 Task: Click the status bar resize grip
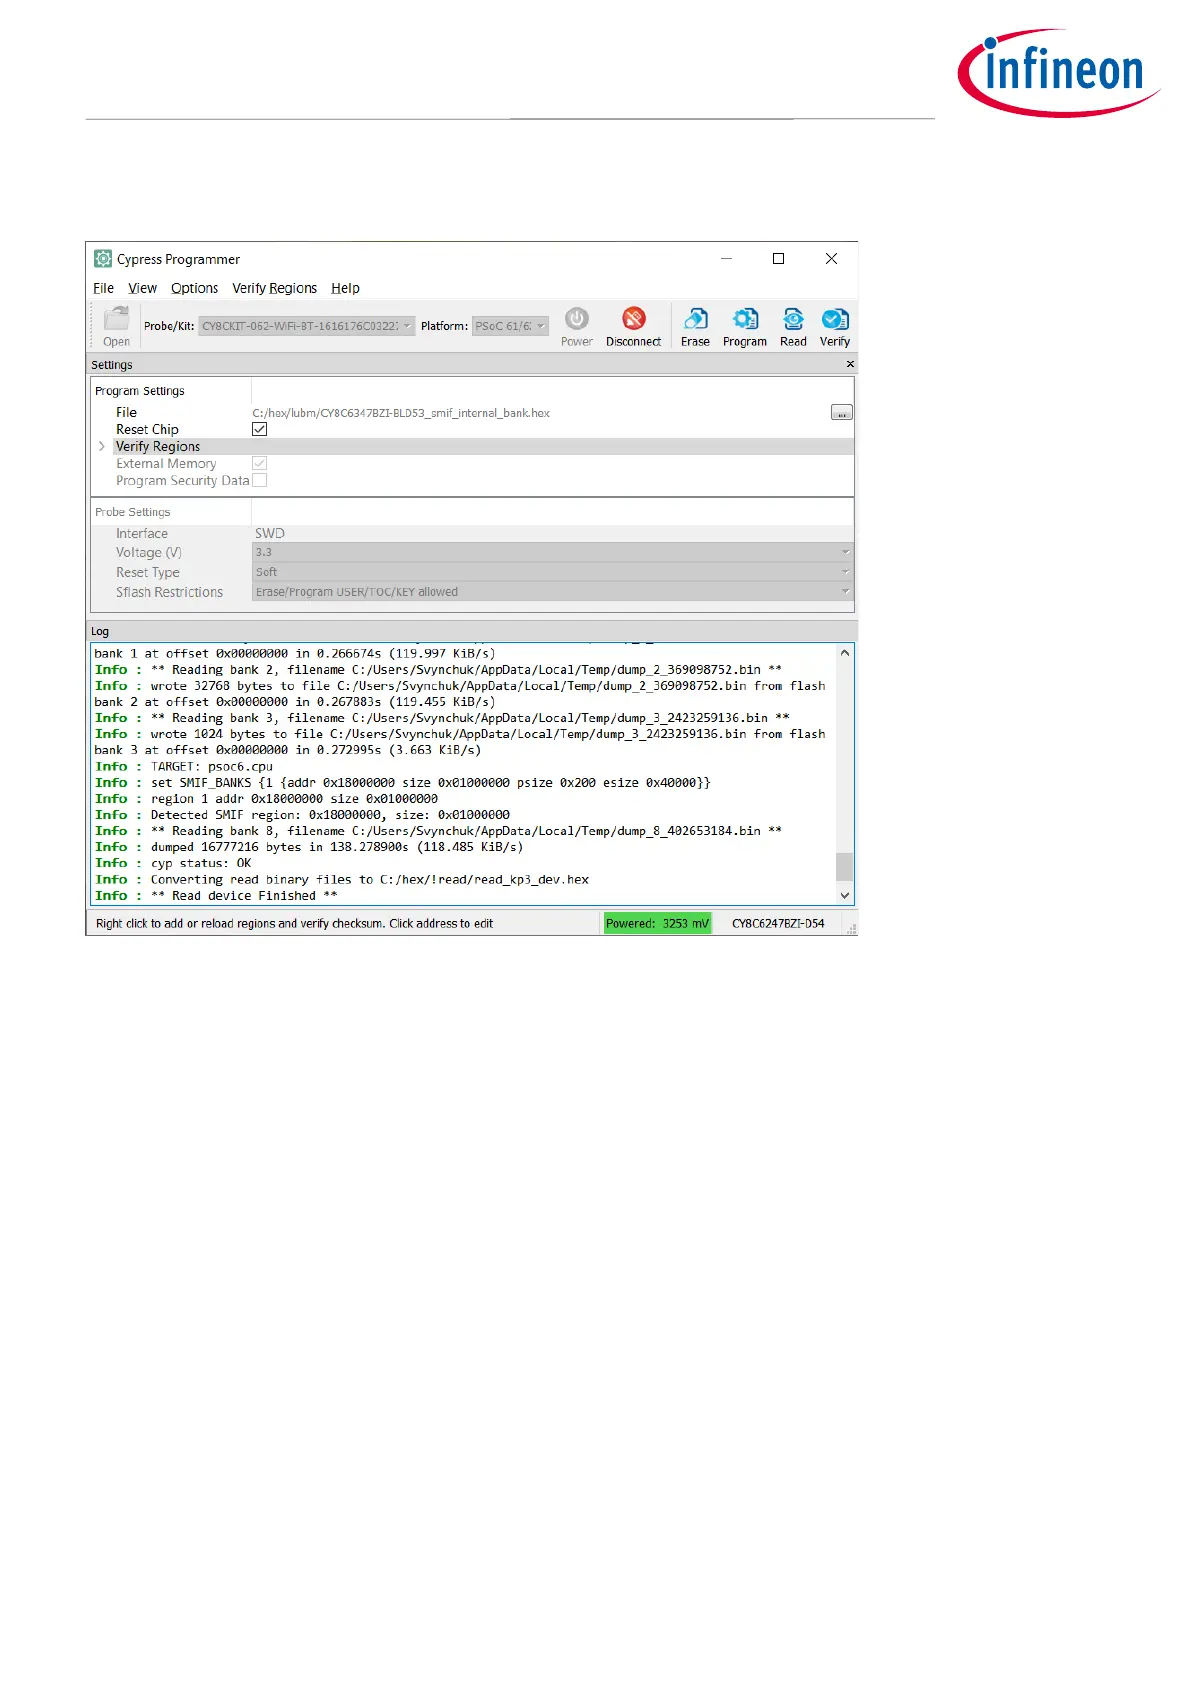[x=851, y=929]
